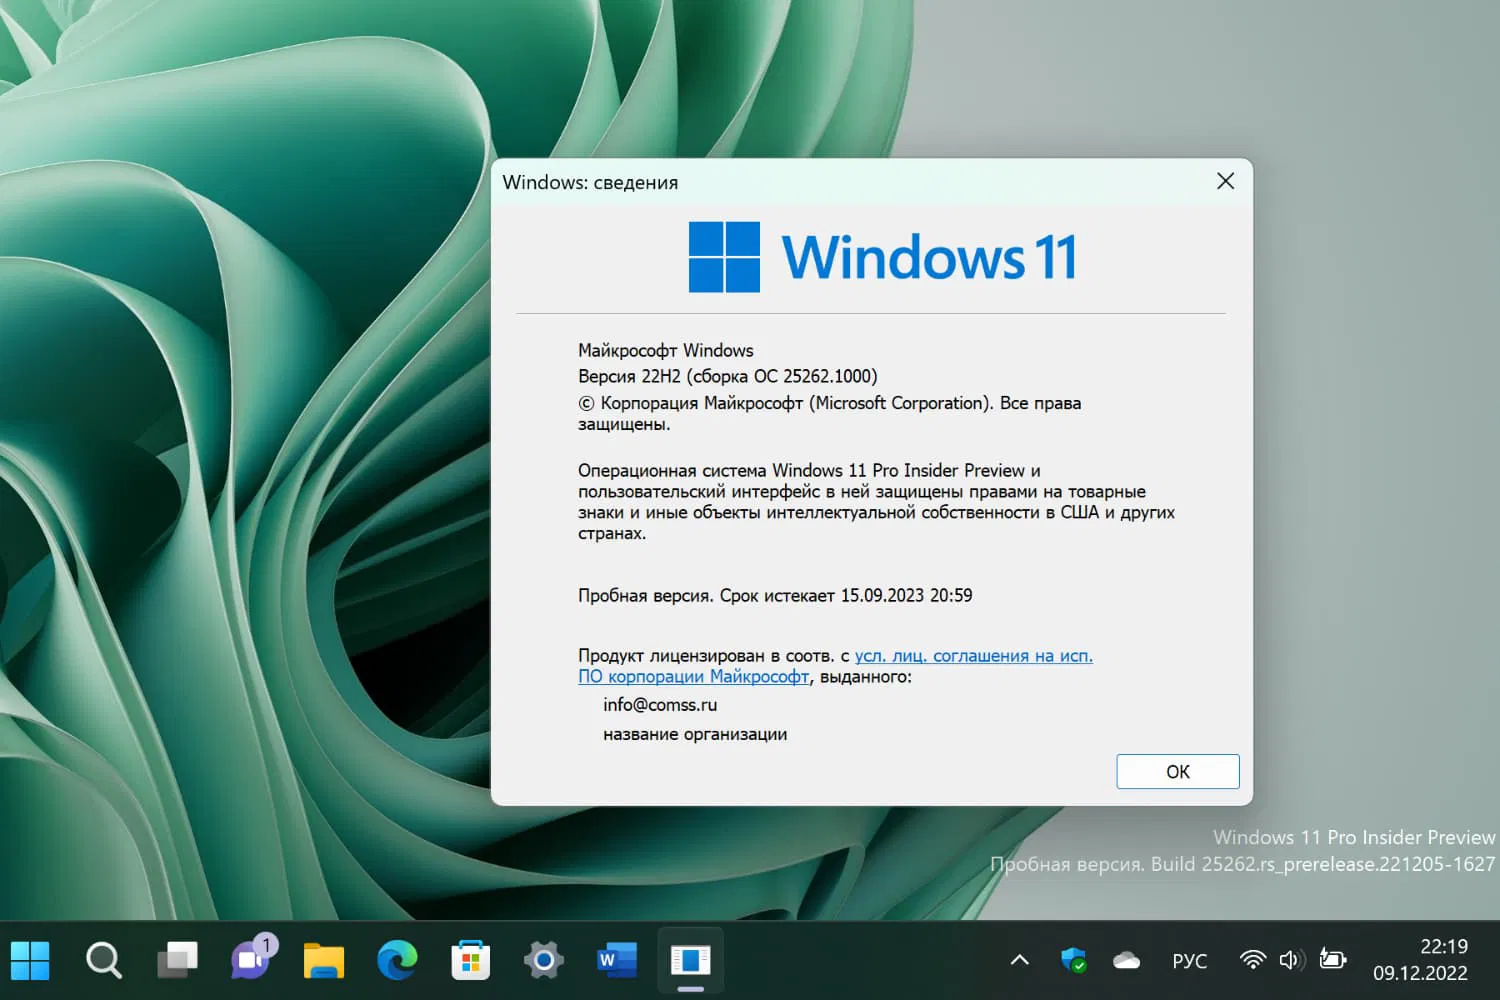Click the info@comss.ru licensee text
The image size is (1500, 1000).
pyautogui.click(x=660, y=705)
